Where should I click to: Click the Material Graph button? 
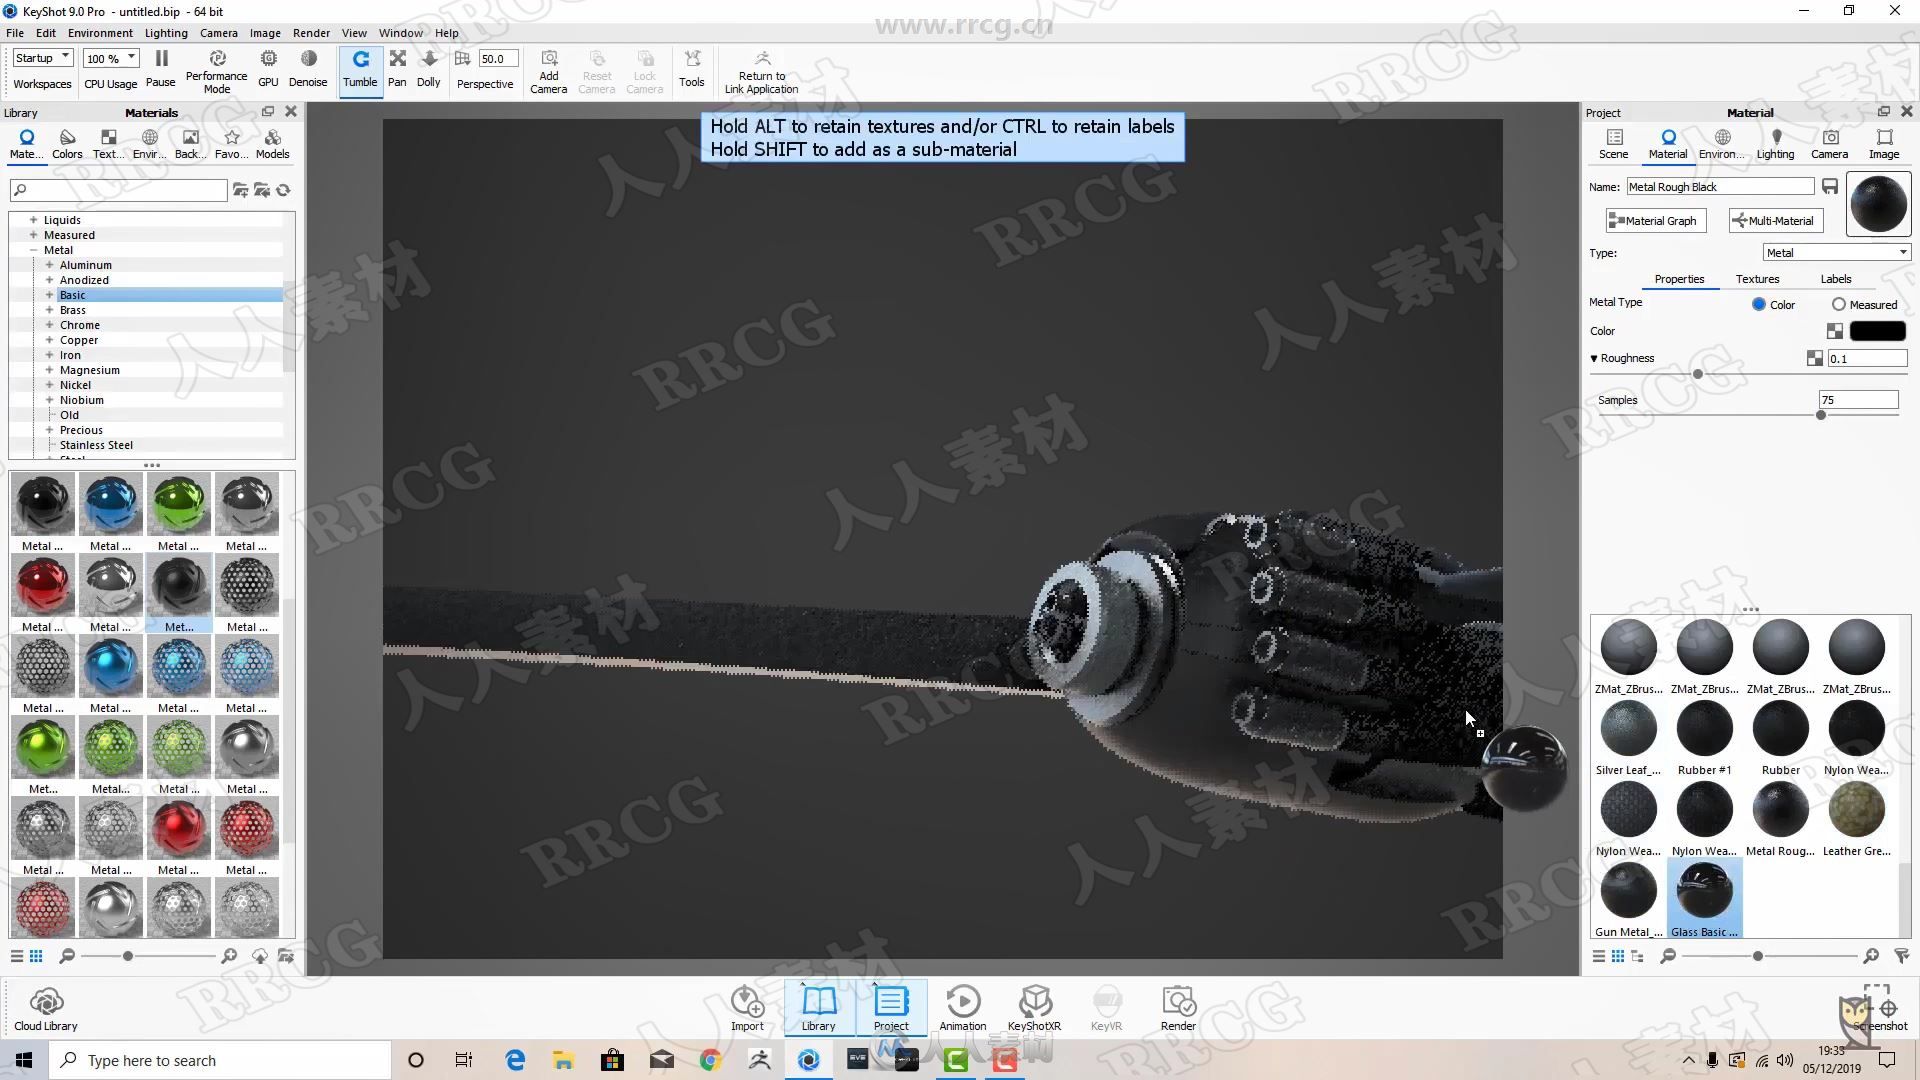tap(1654, 220)
